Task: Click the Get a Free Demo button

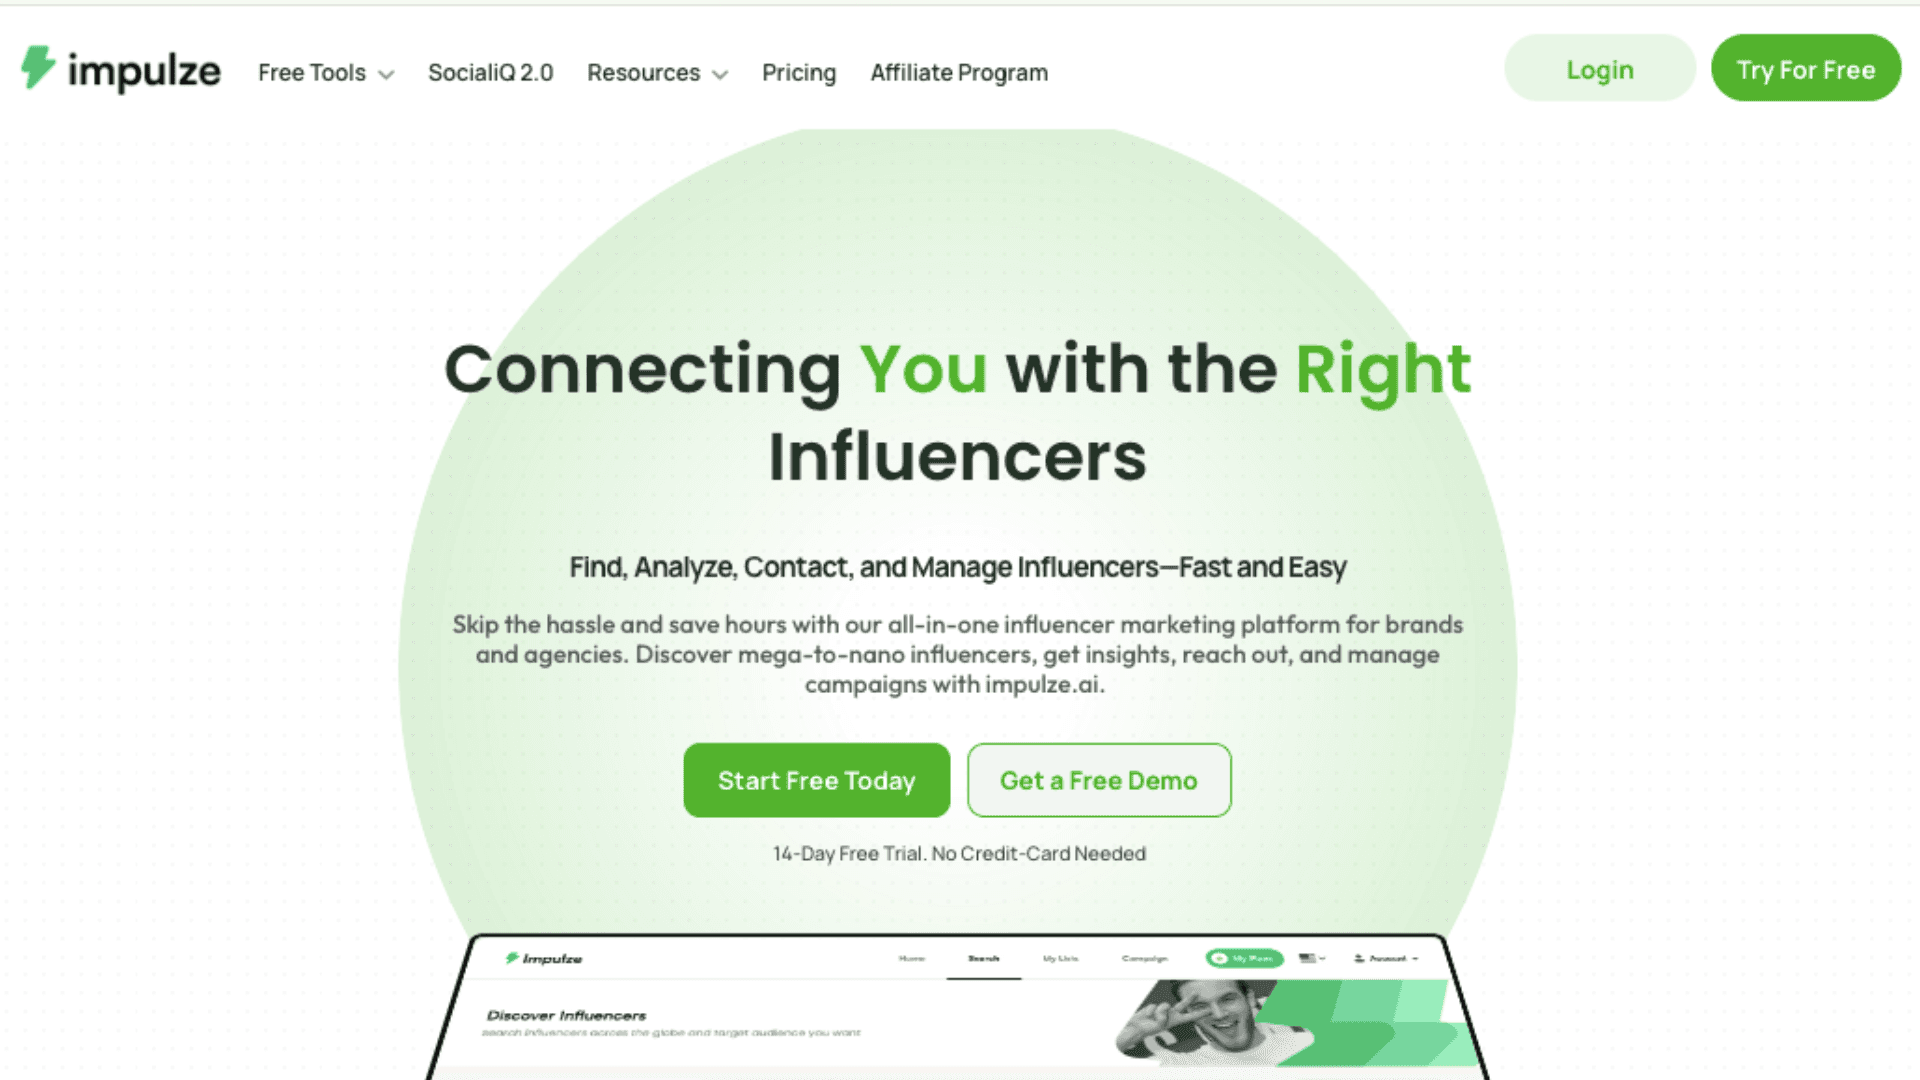Action: pos(1098,779)
